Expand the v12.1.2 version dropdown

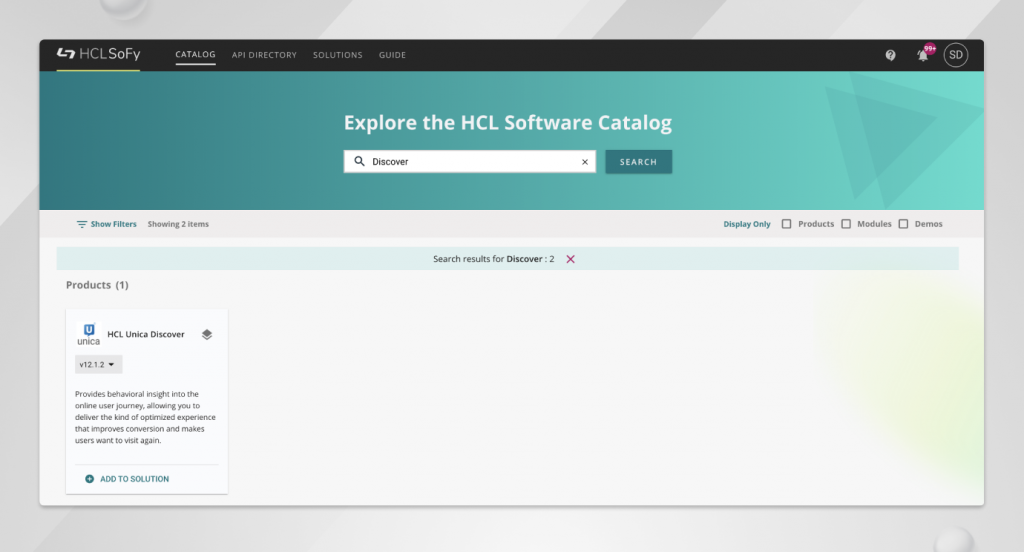pos(98,365)
